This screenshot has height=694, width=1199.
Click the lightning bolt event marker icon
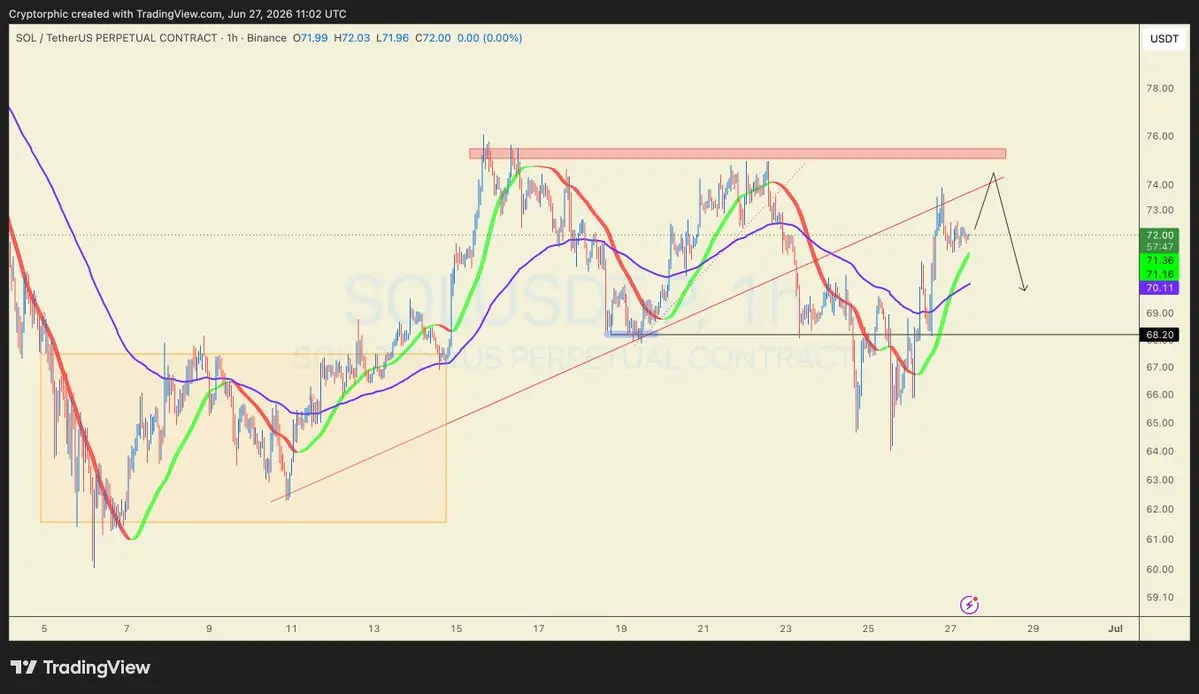click(x=970, y=605)
